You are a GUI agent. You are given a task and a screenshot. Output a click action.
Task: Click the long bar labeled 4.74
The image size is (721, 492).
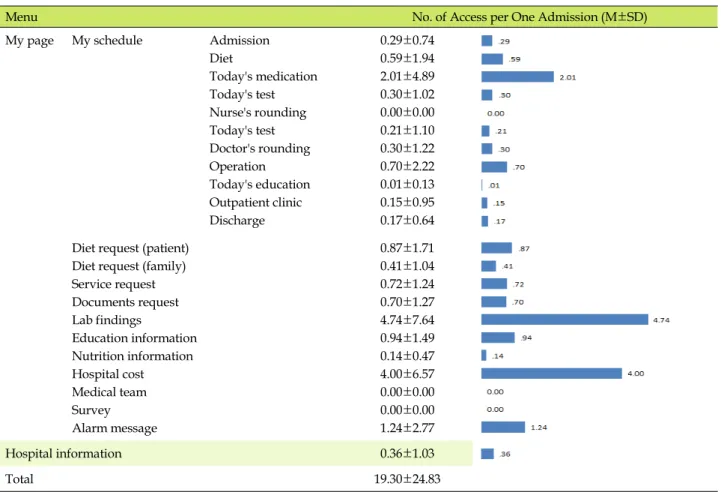click(x=565, y=320)
